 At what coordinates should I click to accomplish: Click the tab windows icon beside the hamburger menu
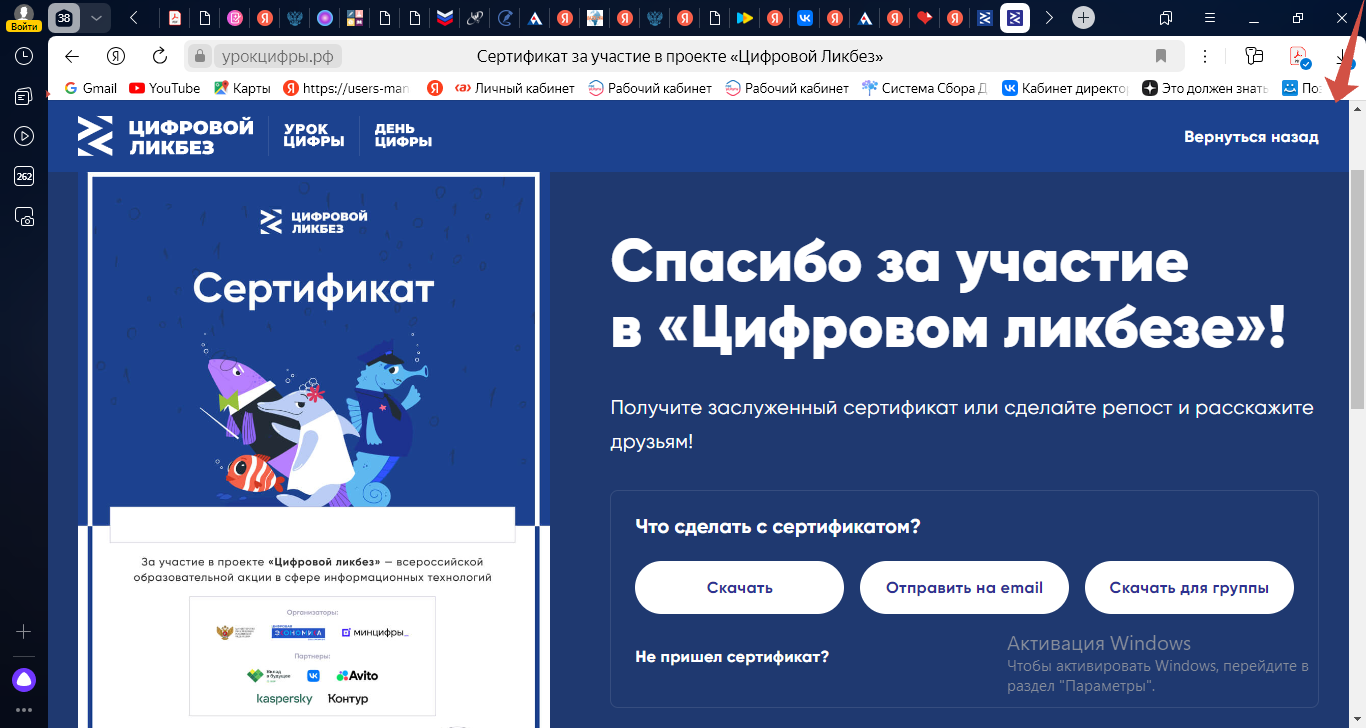[x=1166, y=17]
